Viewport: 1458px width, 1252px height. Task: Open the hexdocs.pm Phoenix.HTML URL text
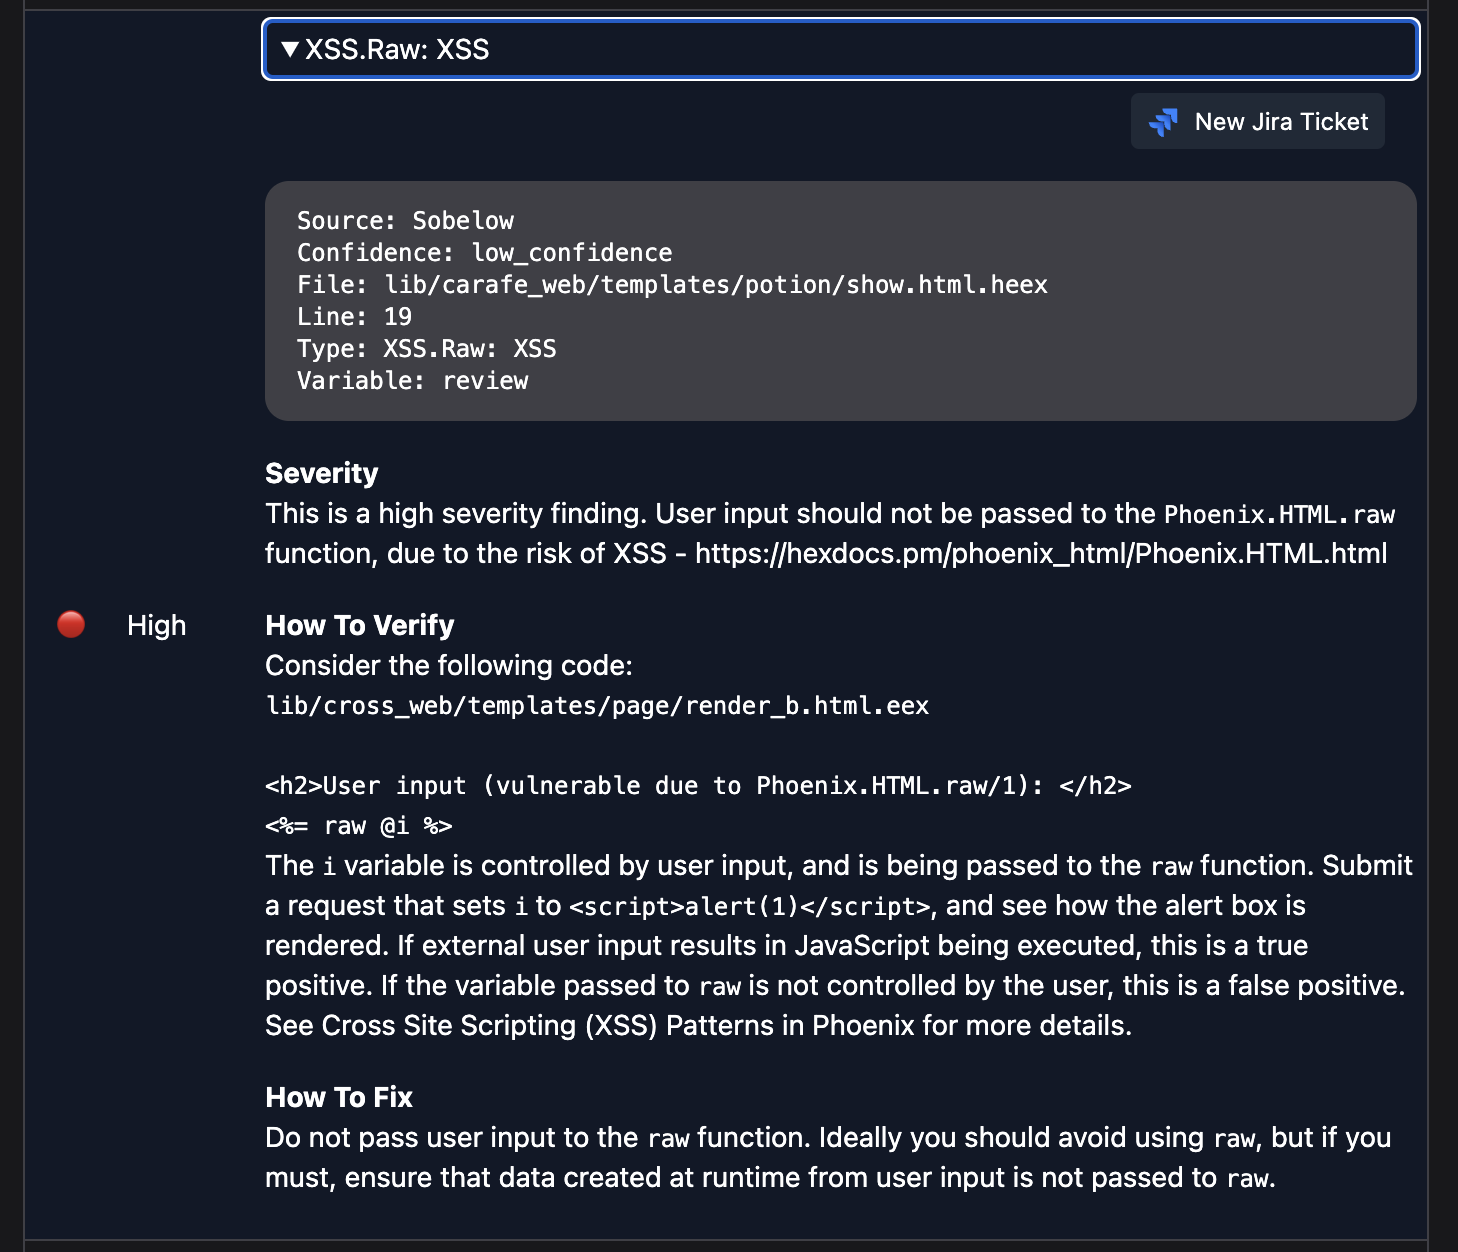pyautogui.click(x=1041, y=553)
